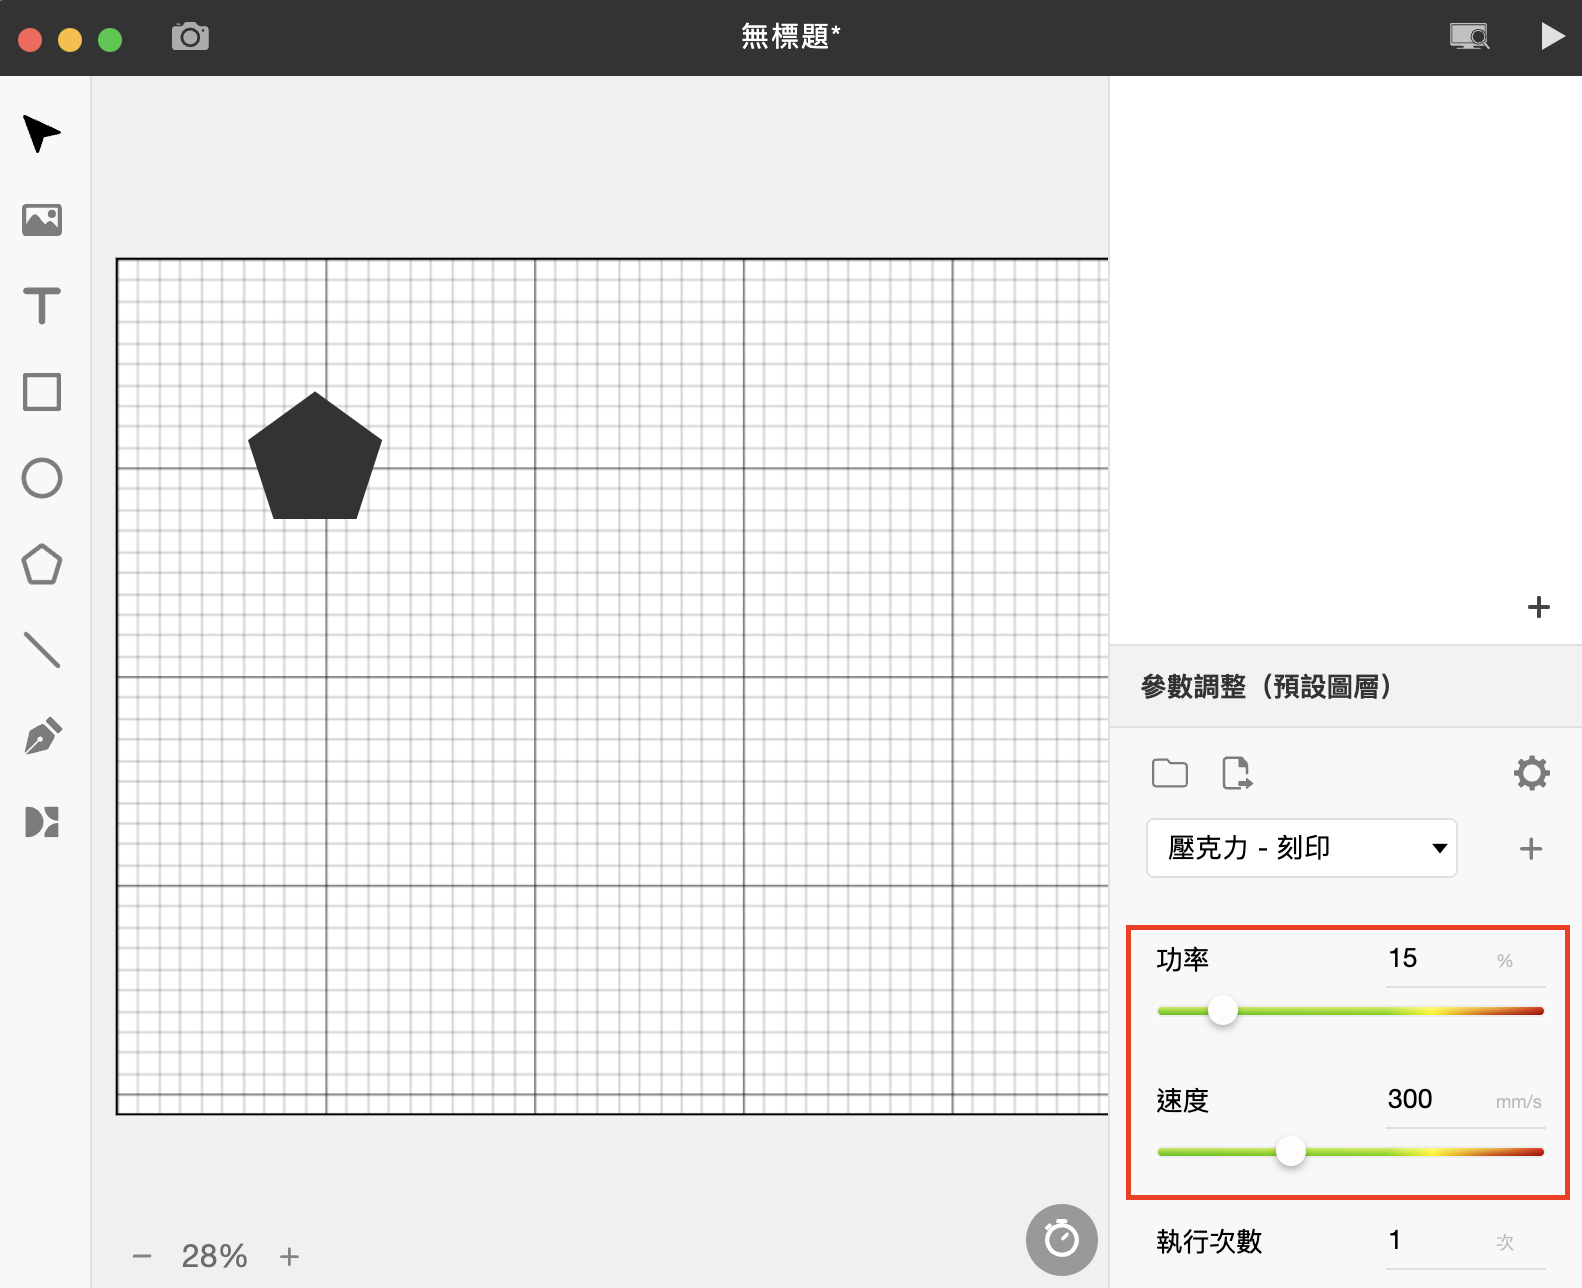
Task: Click the 執行次數 value field showing 1
Action: [1466, 1242]
